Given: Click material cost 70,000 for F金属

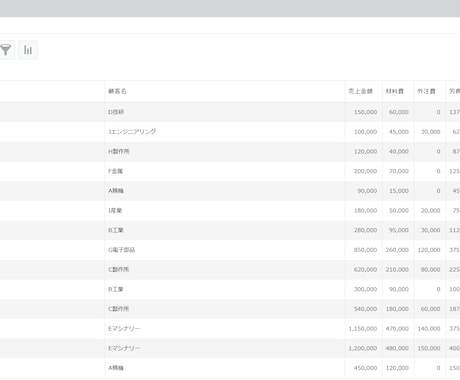Looking at the screenshot, I should pos(399,171).
